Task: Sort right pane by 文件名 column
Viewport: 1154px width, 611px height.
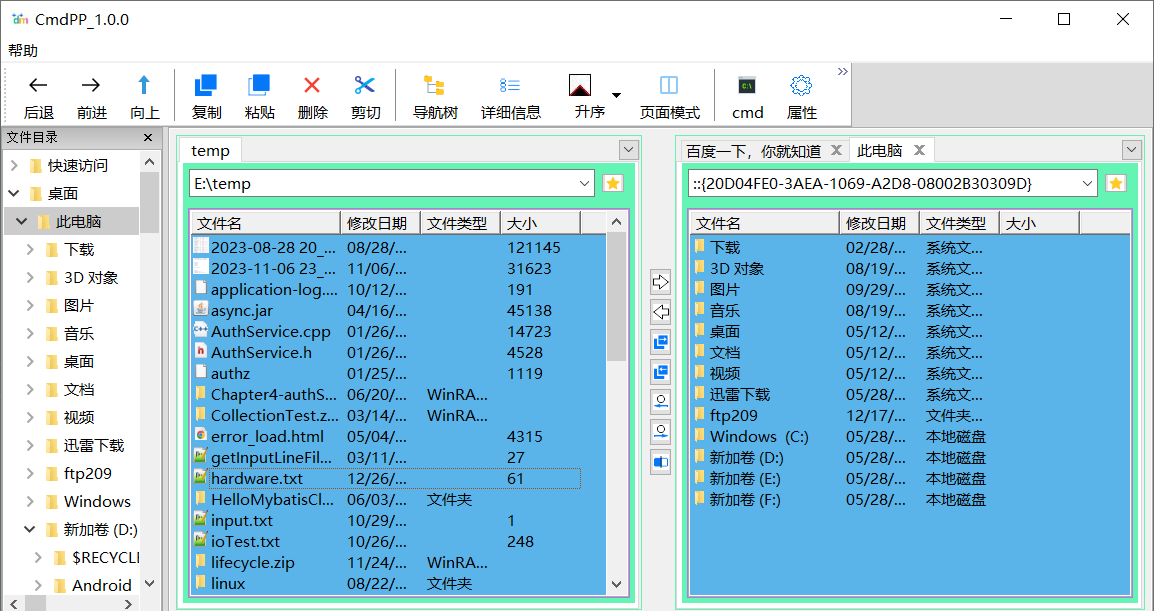Action: click(x=765, y=223)
